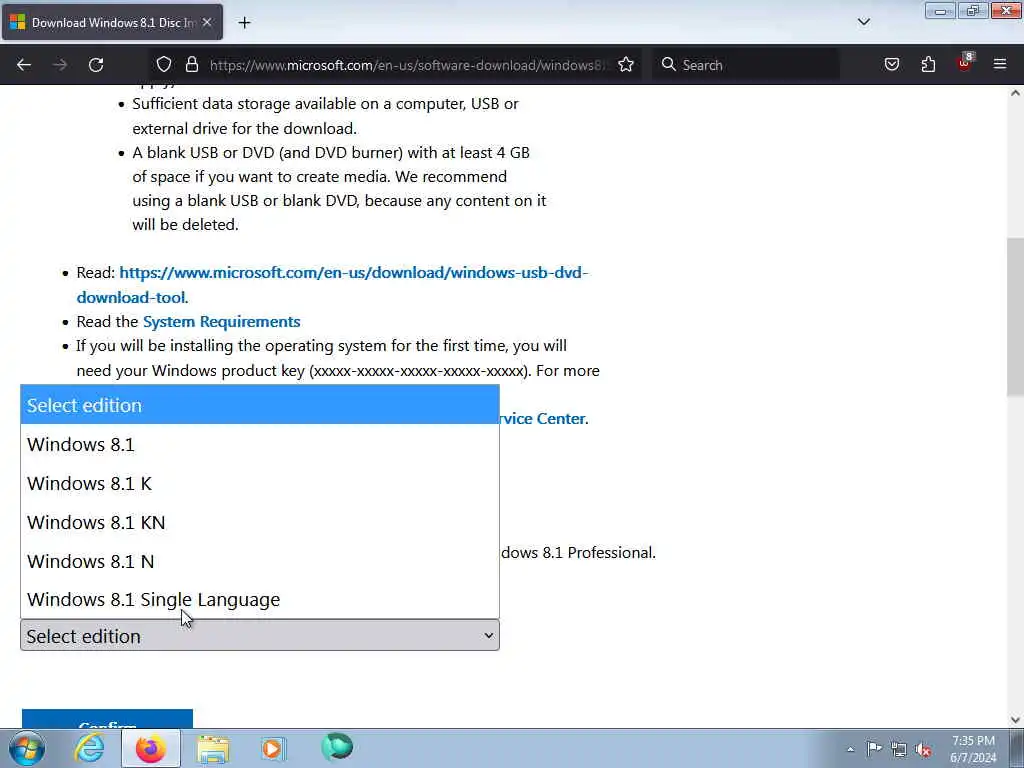Open the tracking protection shield
The image size is (1024, 768).
pos(164,65)
